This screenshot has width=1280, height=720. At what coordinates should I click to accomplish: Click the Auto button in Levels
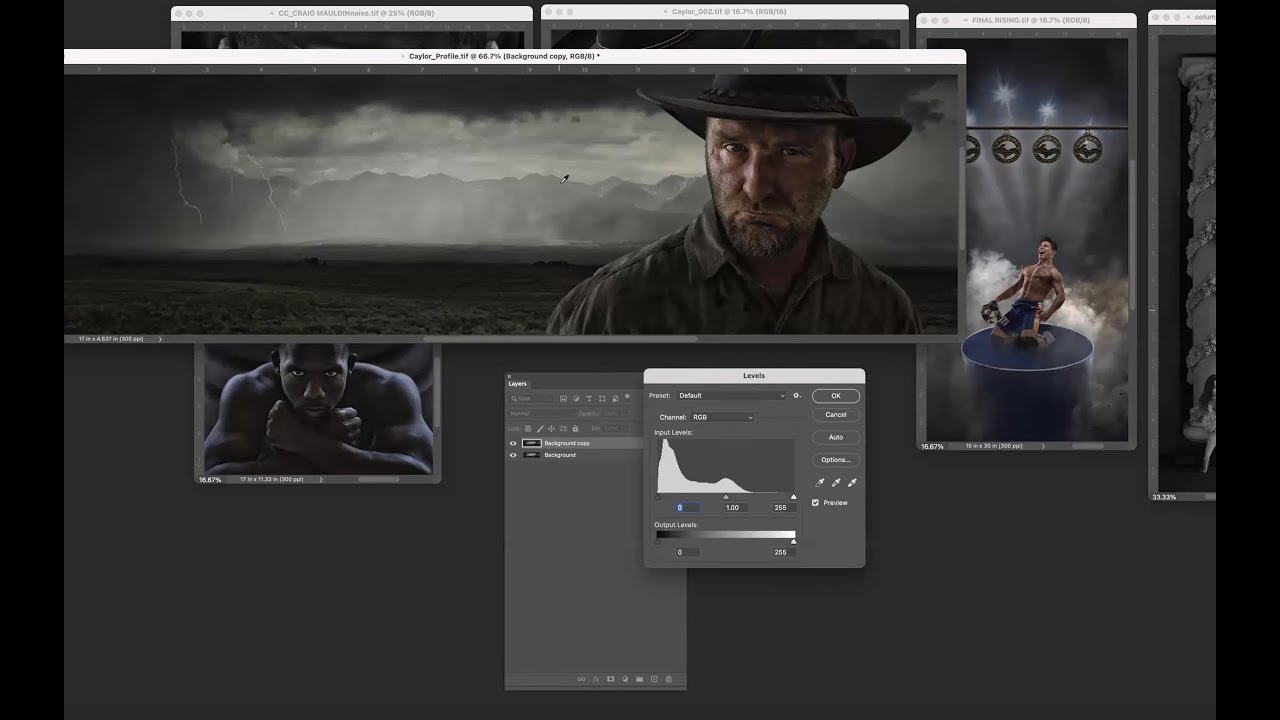coord(836,437)
